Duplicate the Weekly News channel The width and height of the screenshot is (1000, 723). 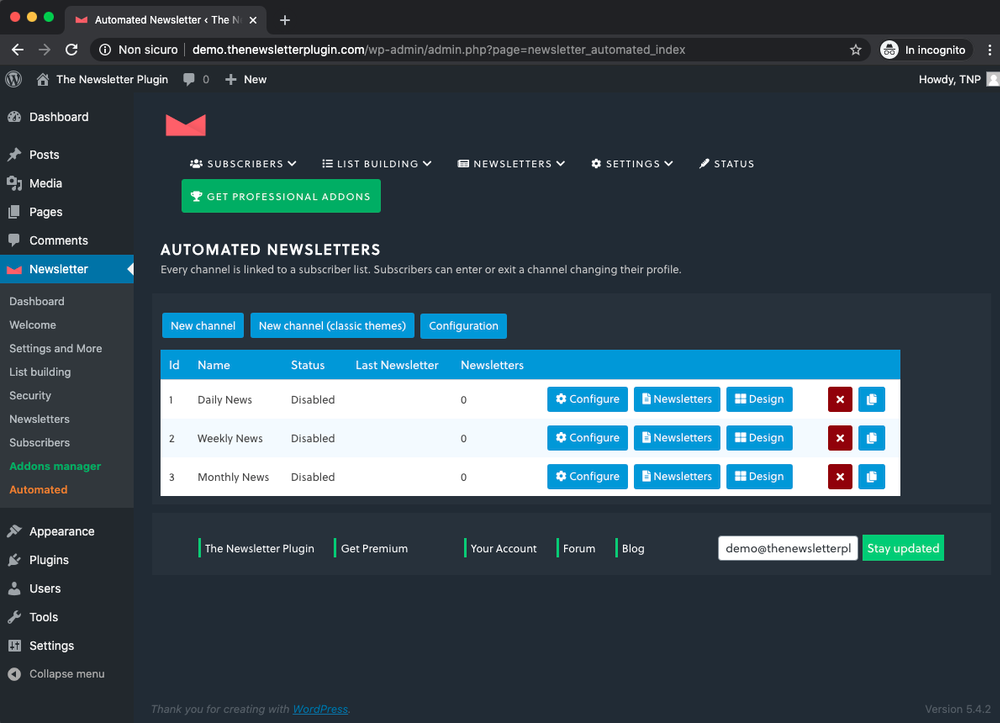(x=871, y=438)
